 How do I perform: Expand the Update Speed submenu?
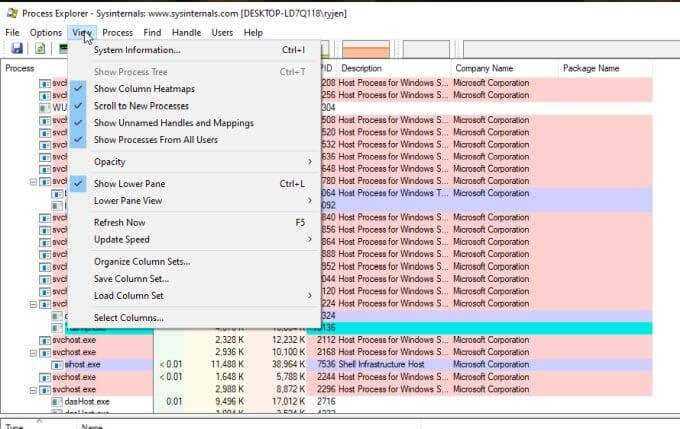click(193, 239)
